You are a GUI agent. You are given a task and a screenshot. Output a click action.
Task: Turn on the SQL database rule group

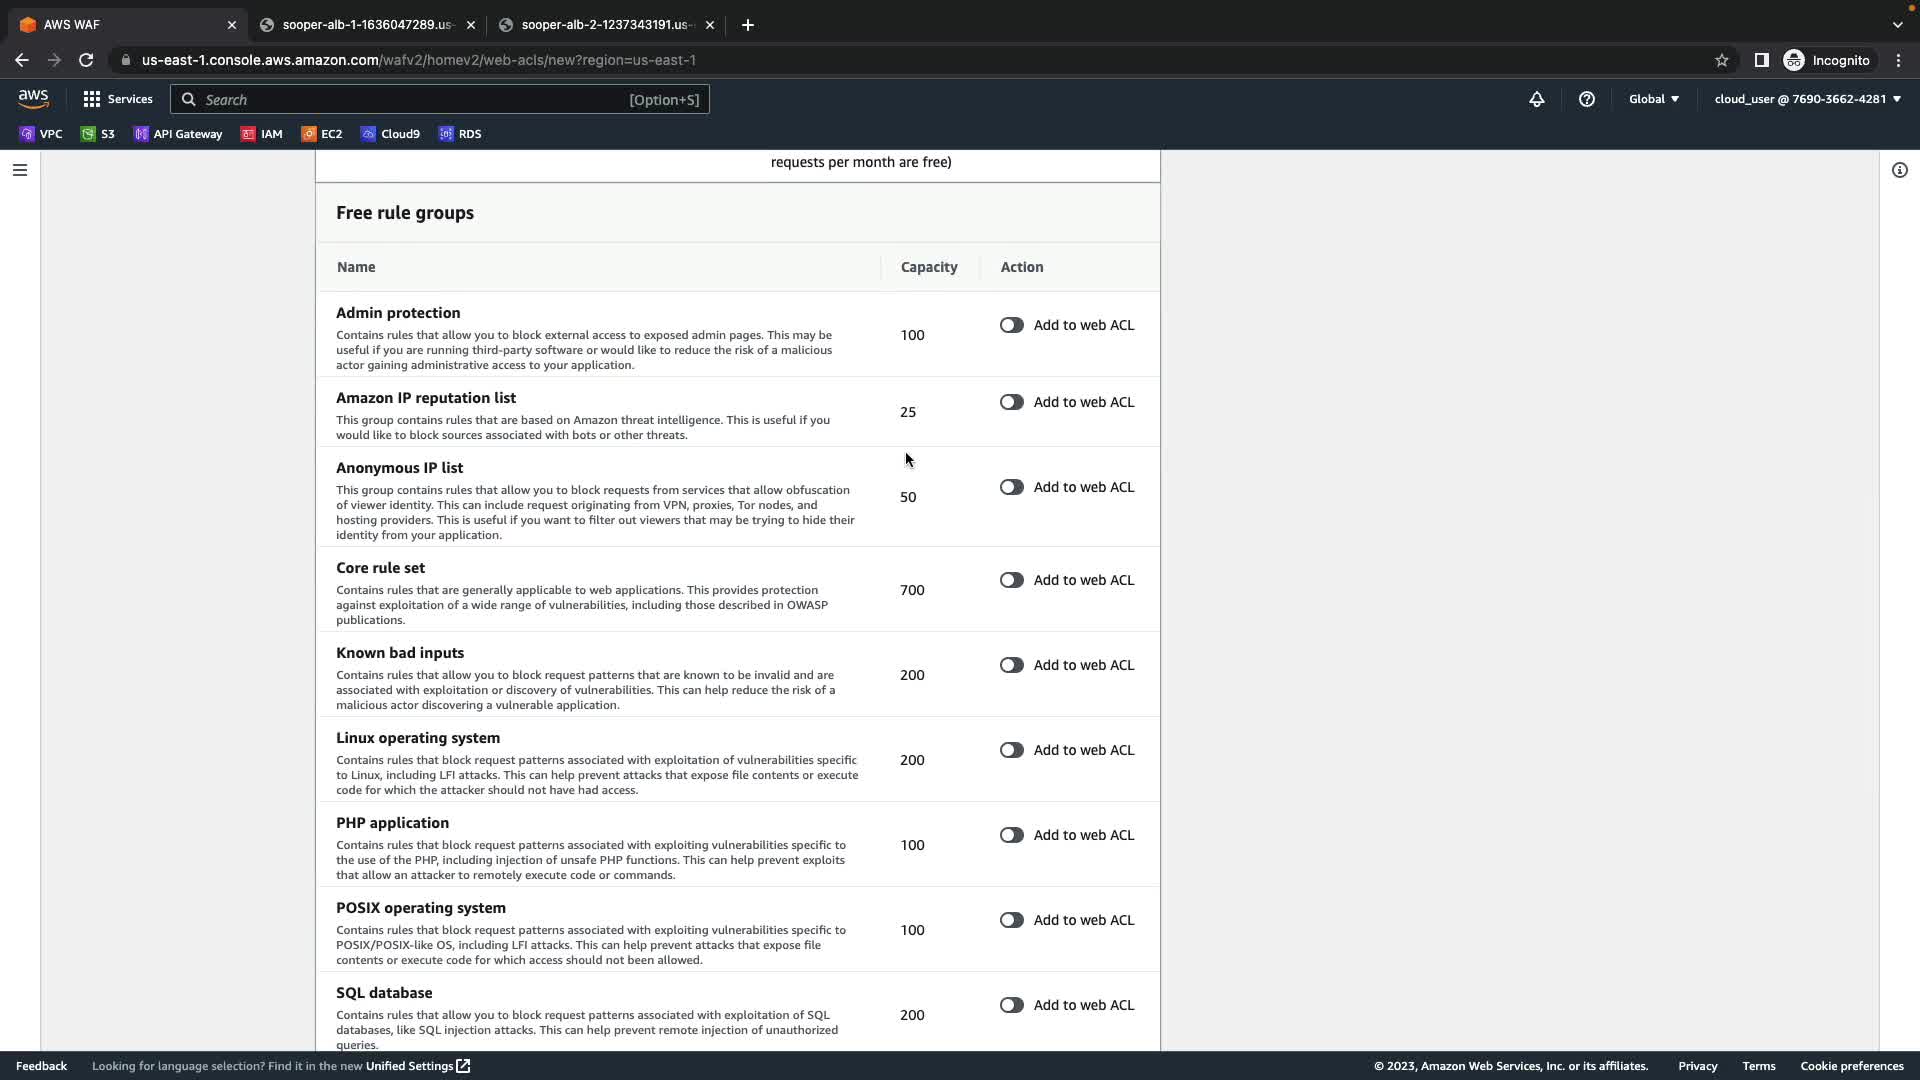[1011, 1005]
